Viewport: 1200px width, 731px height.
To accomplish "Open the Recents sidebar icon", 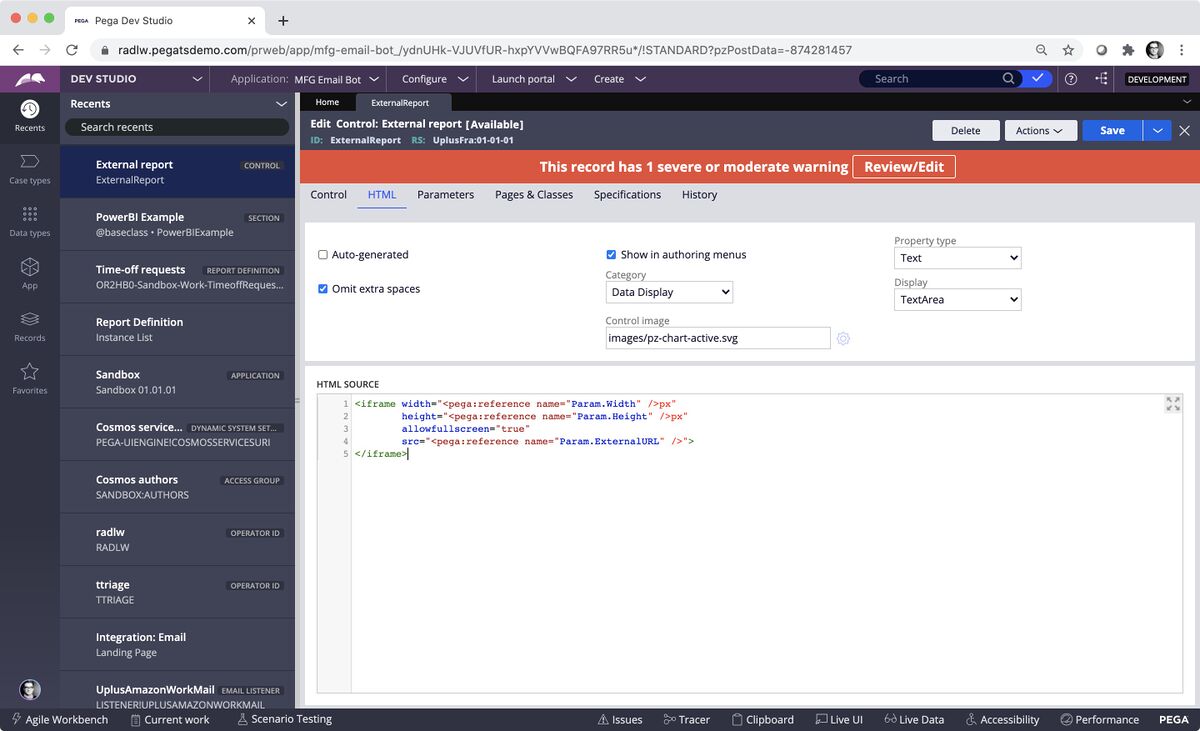I will tap(29, 115).
